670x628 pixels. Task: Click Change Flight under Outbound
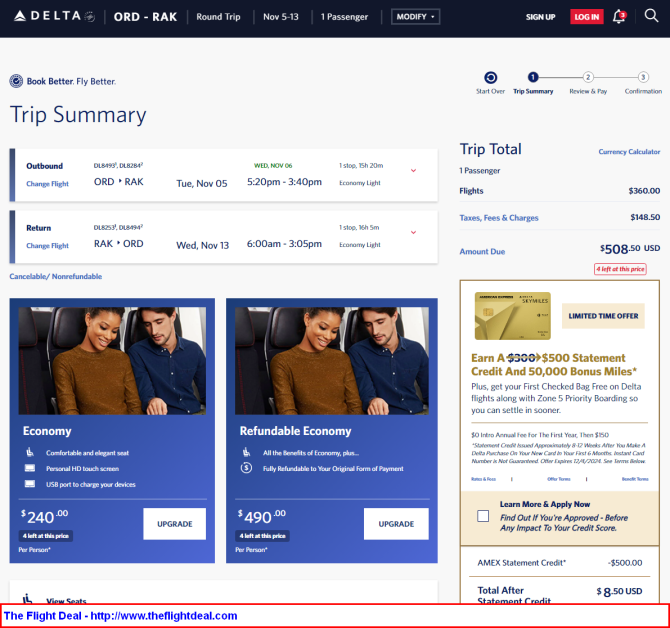pyautogui.click(x=47, y=184)
